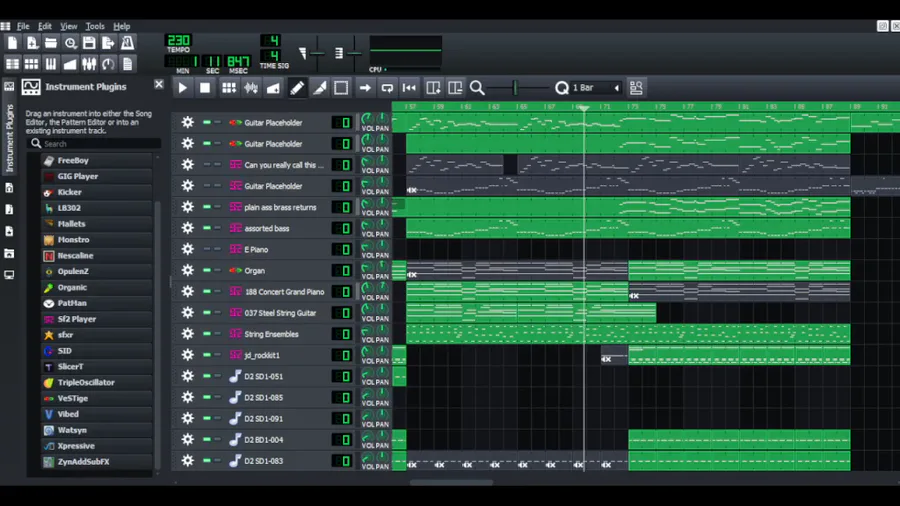
Task: Unmute the E Piano track
Action: coord(207,249)
